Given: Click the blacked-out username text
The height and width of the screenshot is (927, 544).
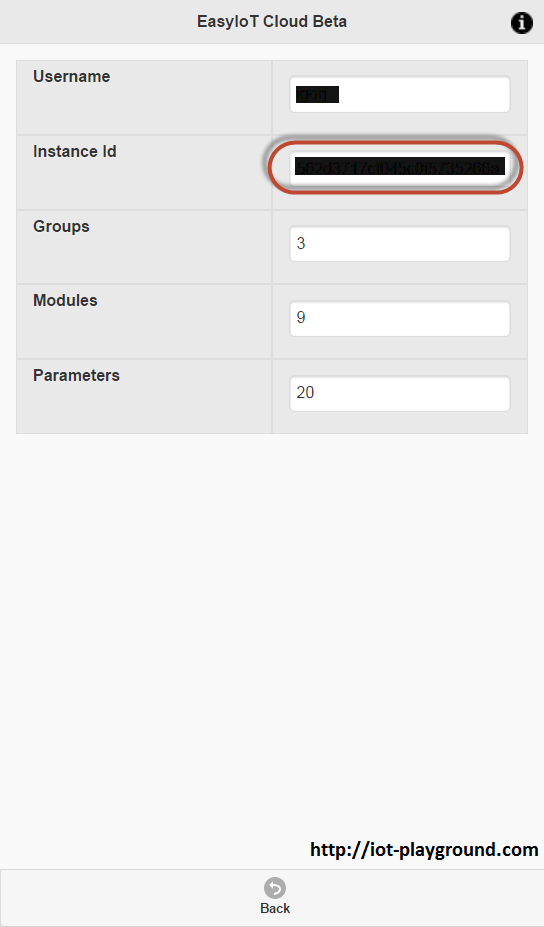Looking at the screenshot, I should [x=318, y=95].
